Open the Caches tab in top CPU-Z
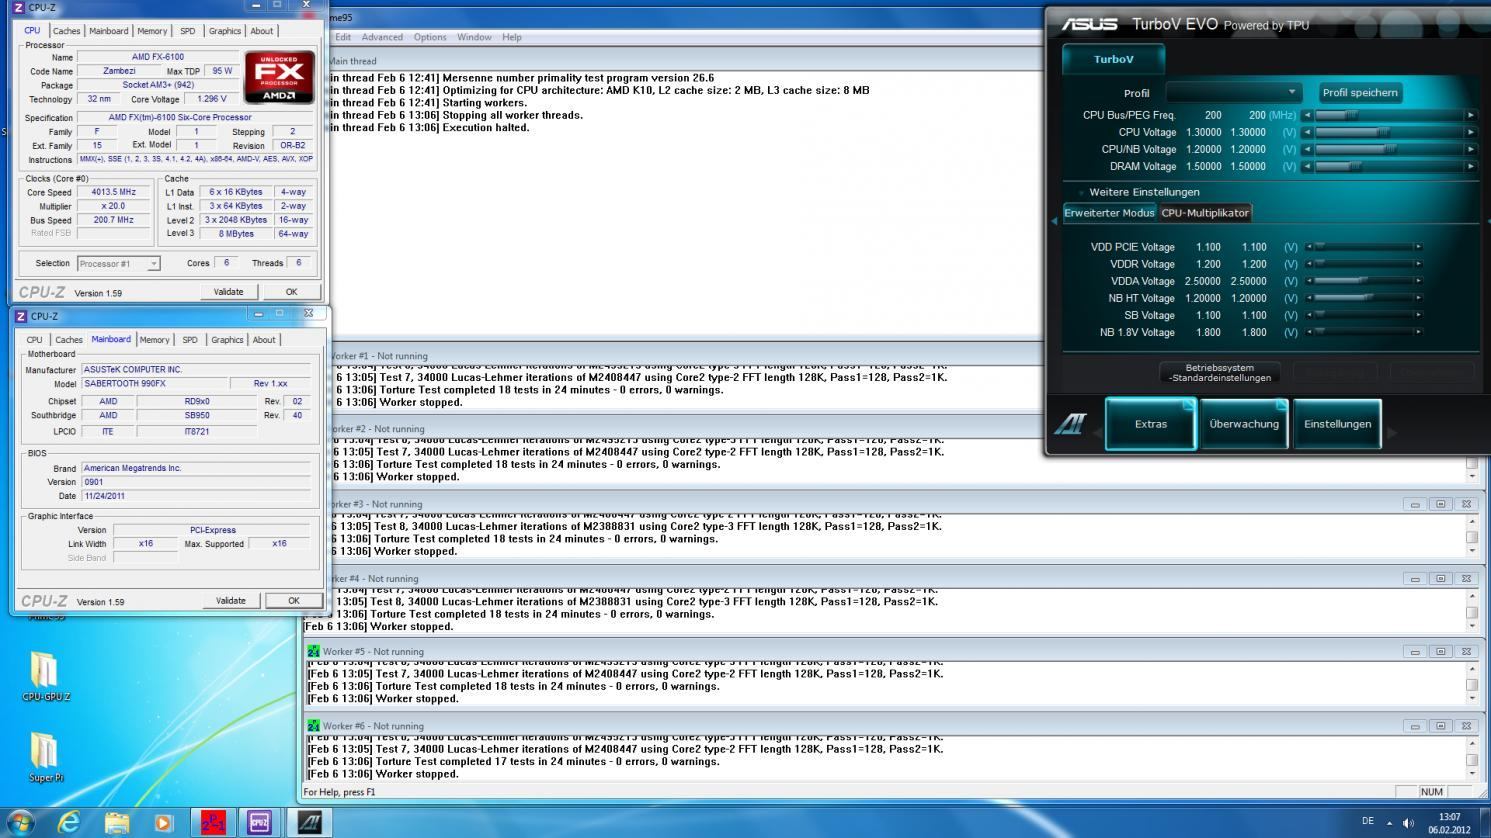This screenshot has width=1491, height=838. (x=66, y=31)
